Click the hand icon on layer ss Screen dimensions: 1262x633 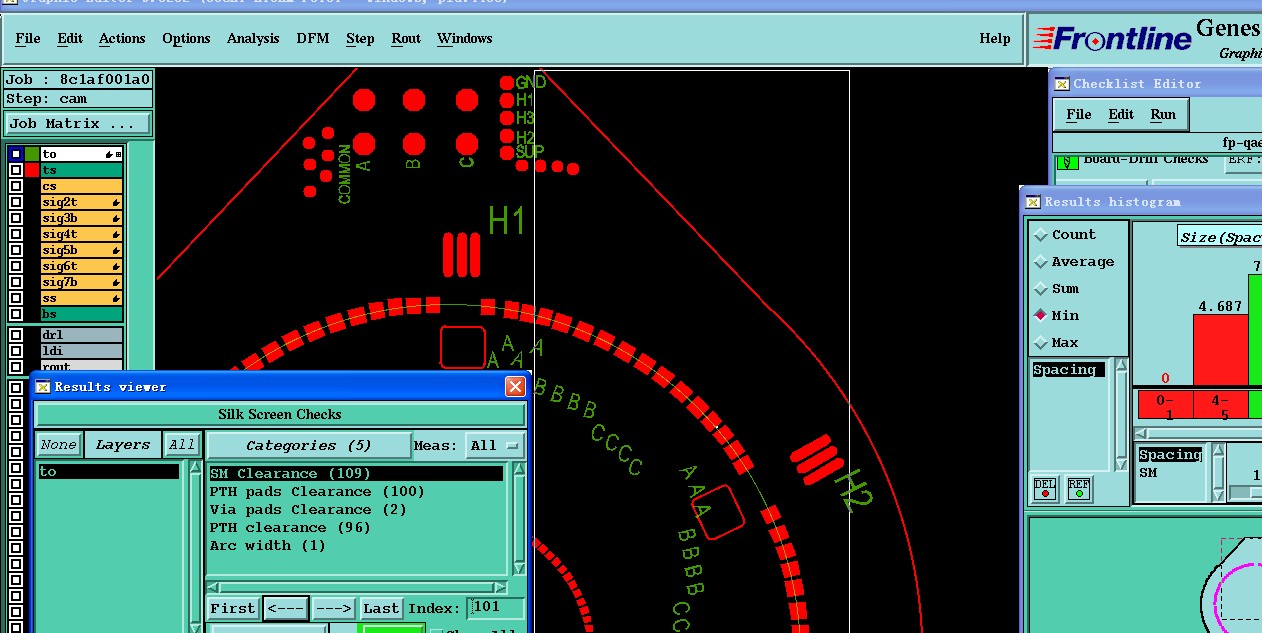116,298
